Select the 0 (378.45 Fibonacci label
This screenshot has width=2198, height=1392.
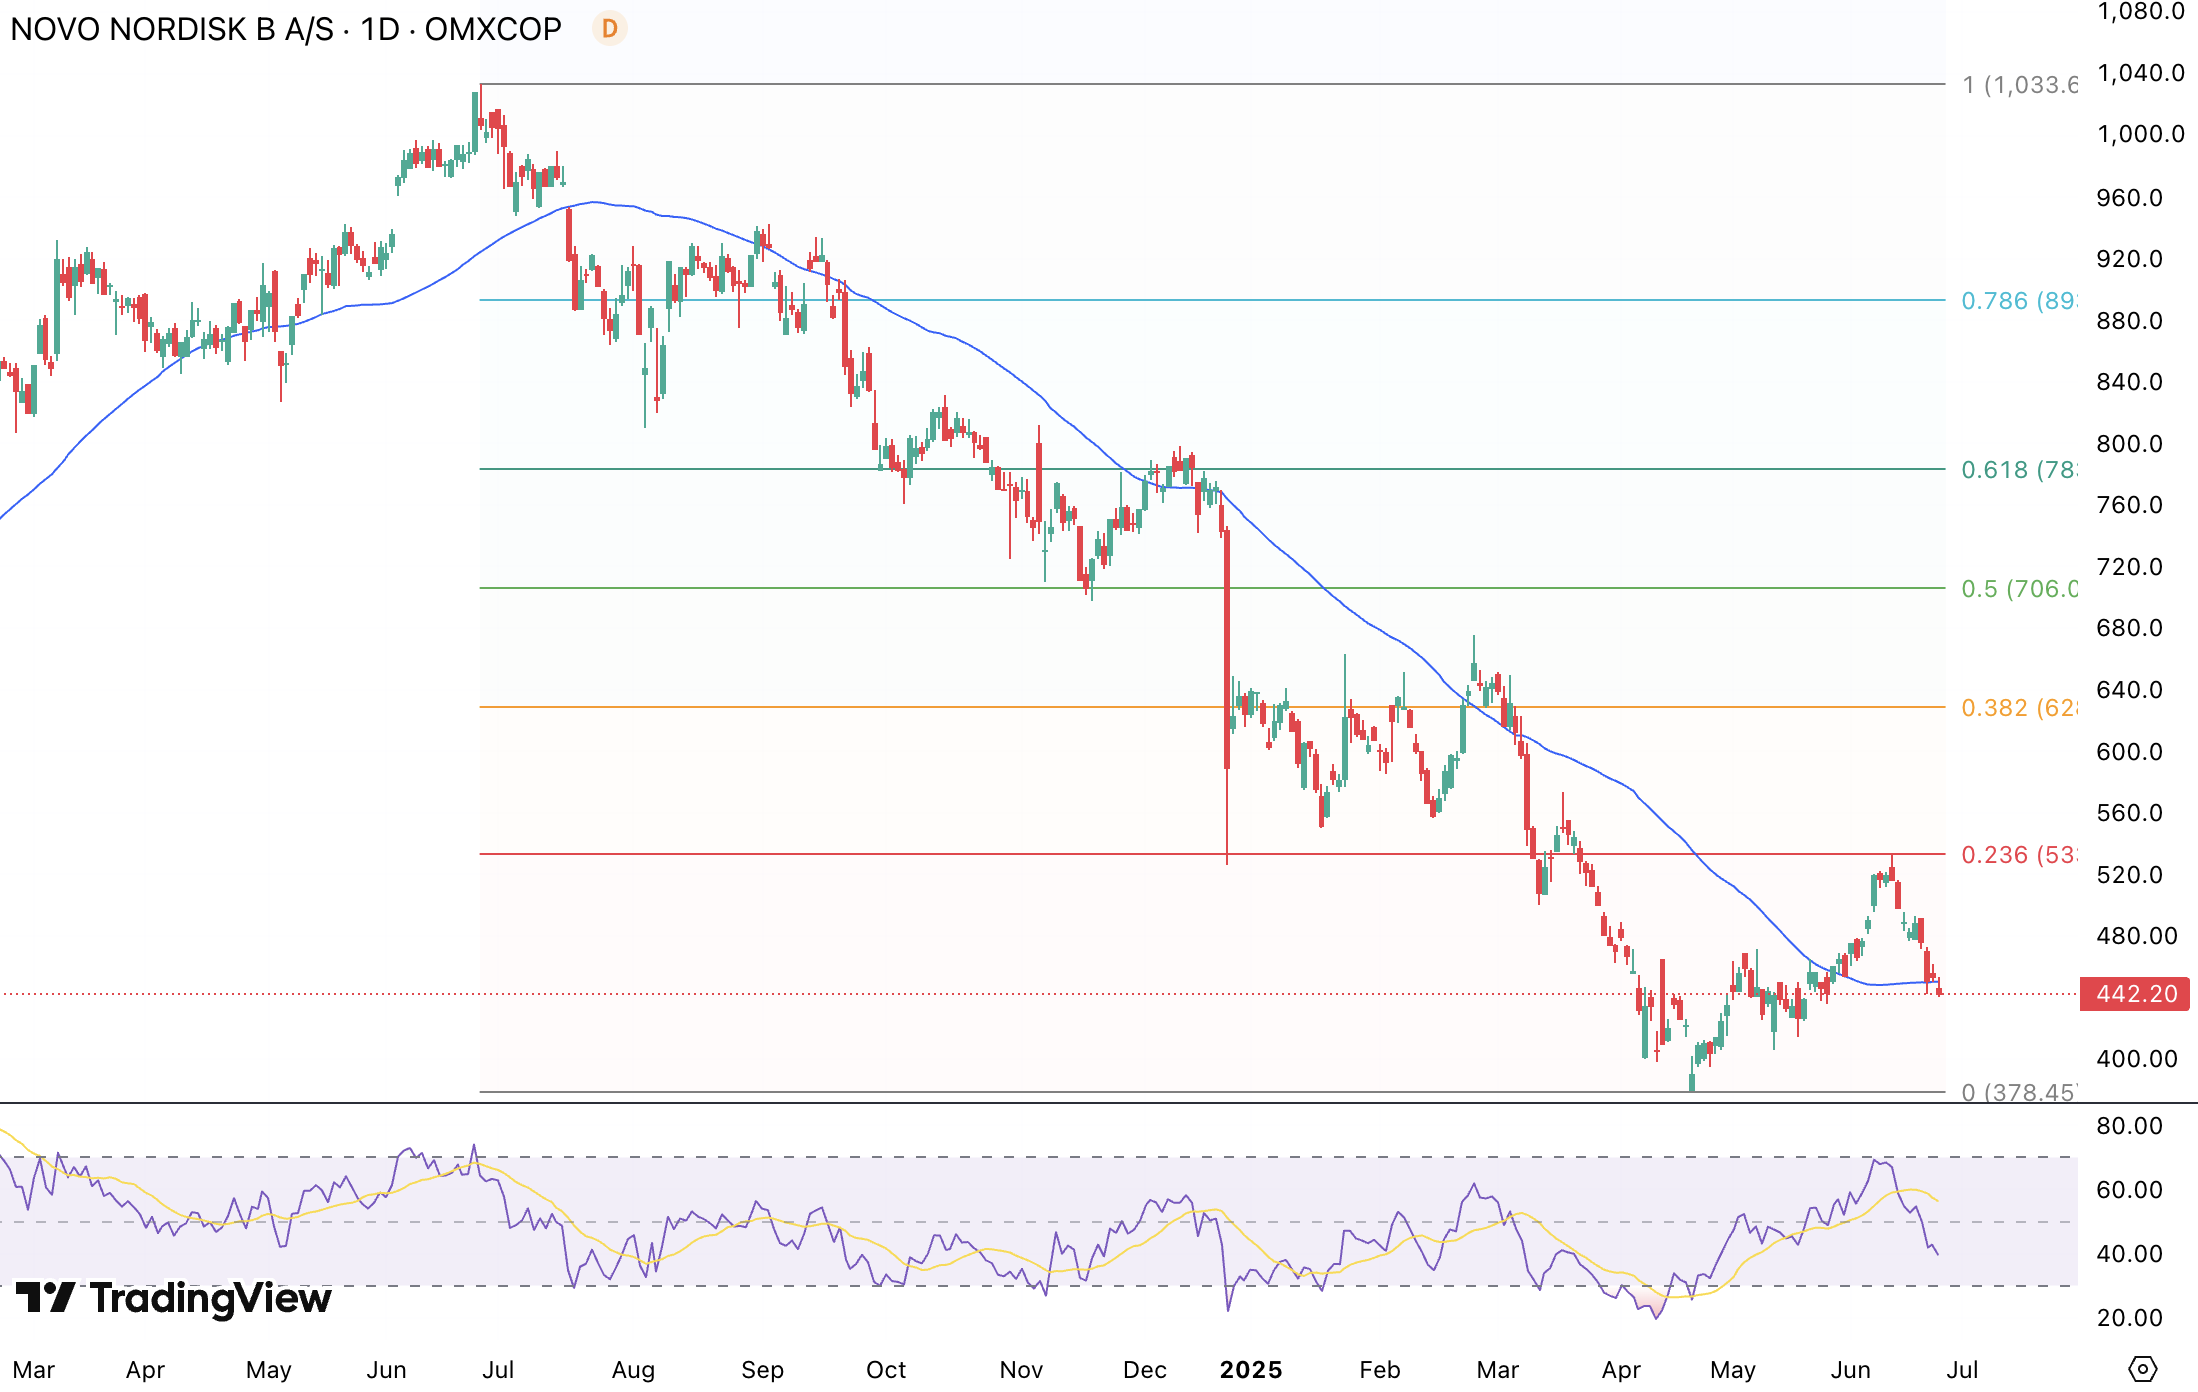[x=2018, y=1092]
